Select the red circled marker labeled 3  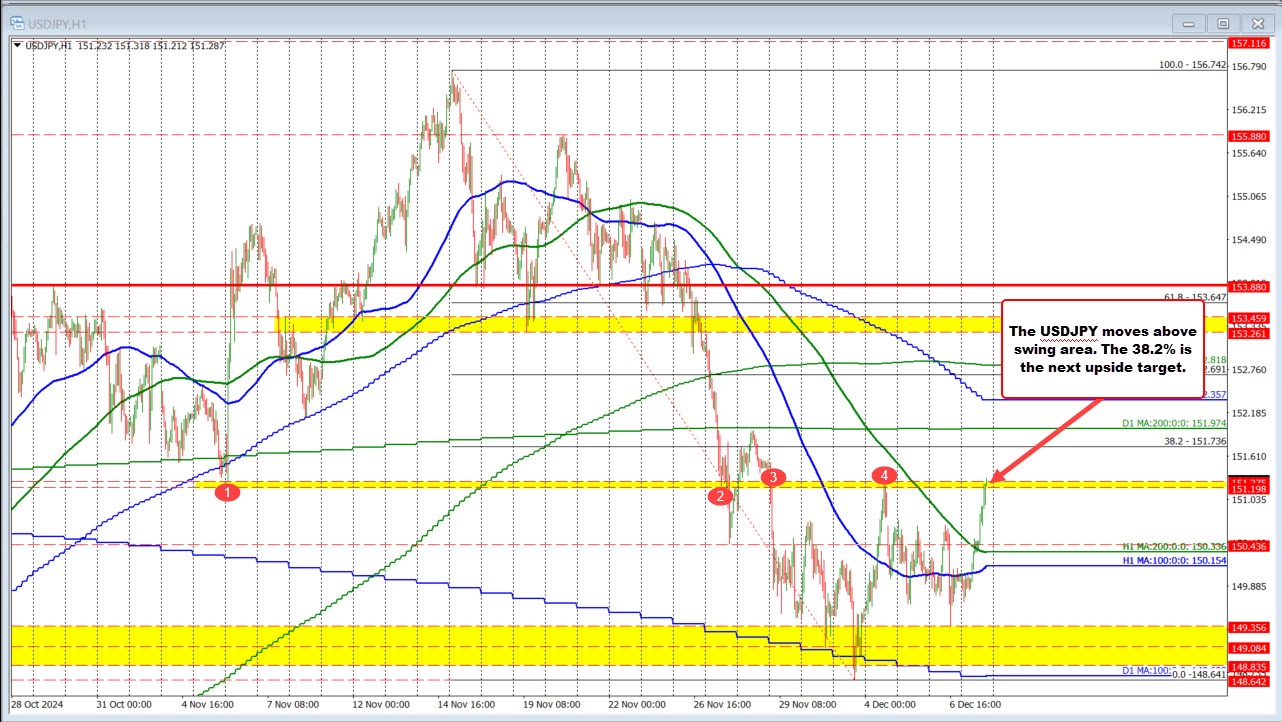771,478
